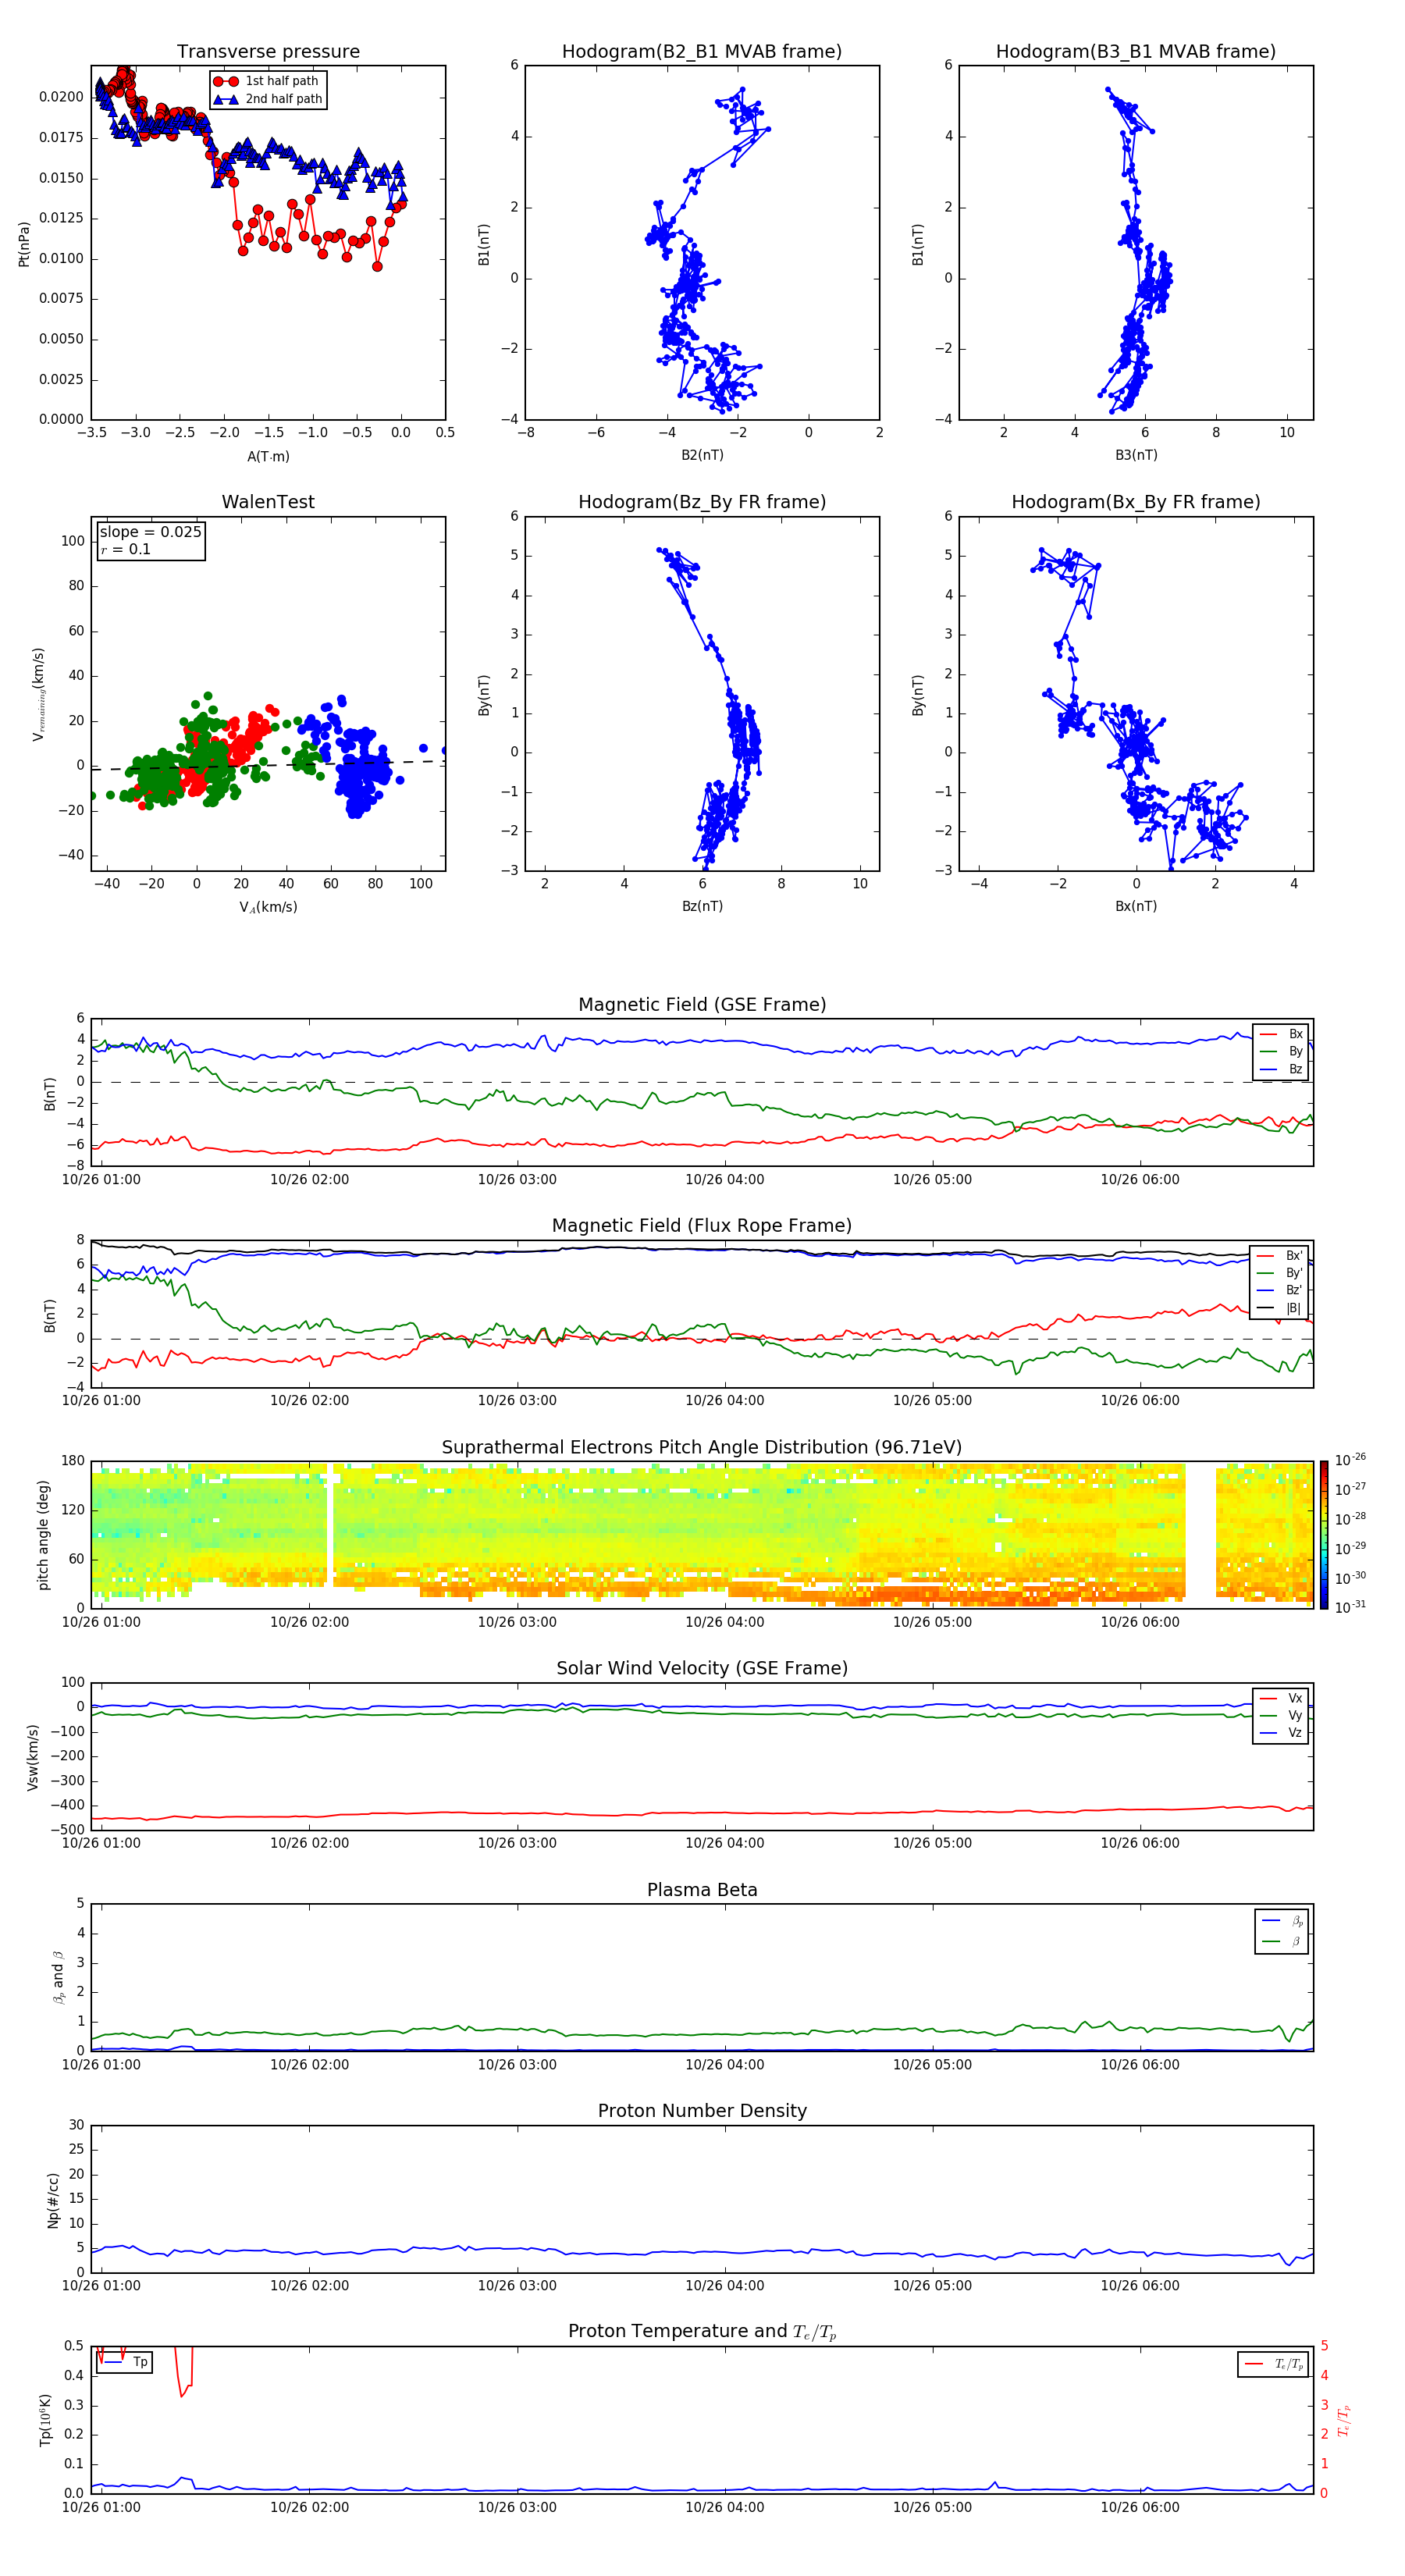Screen dimensions: 1405x2576
Task: Select 'Bz' in the GSE magnetic field legend
Action: pos(1281,1069)
